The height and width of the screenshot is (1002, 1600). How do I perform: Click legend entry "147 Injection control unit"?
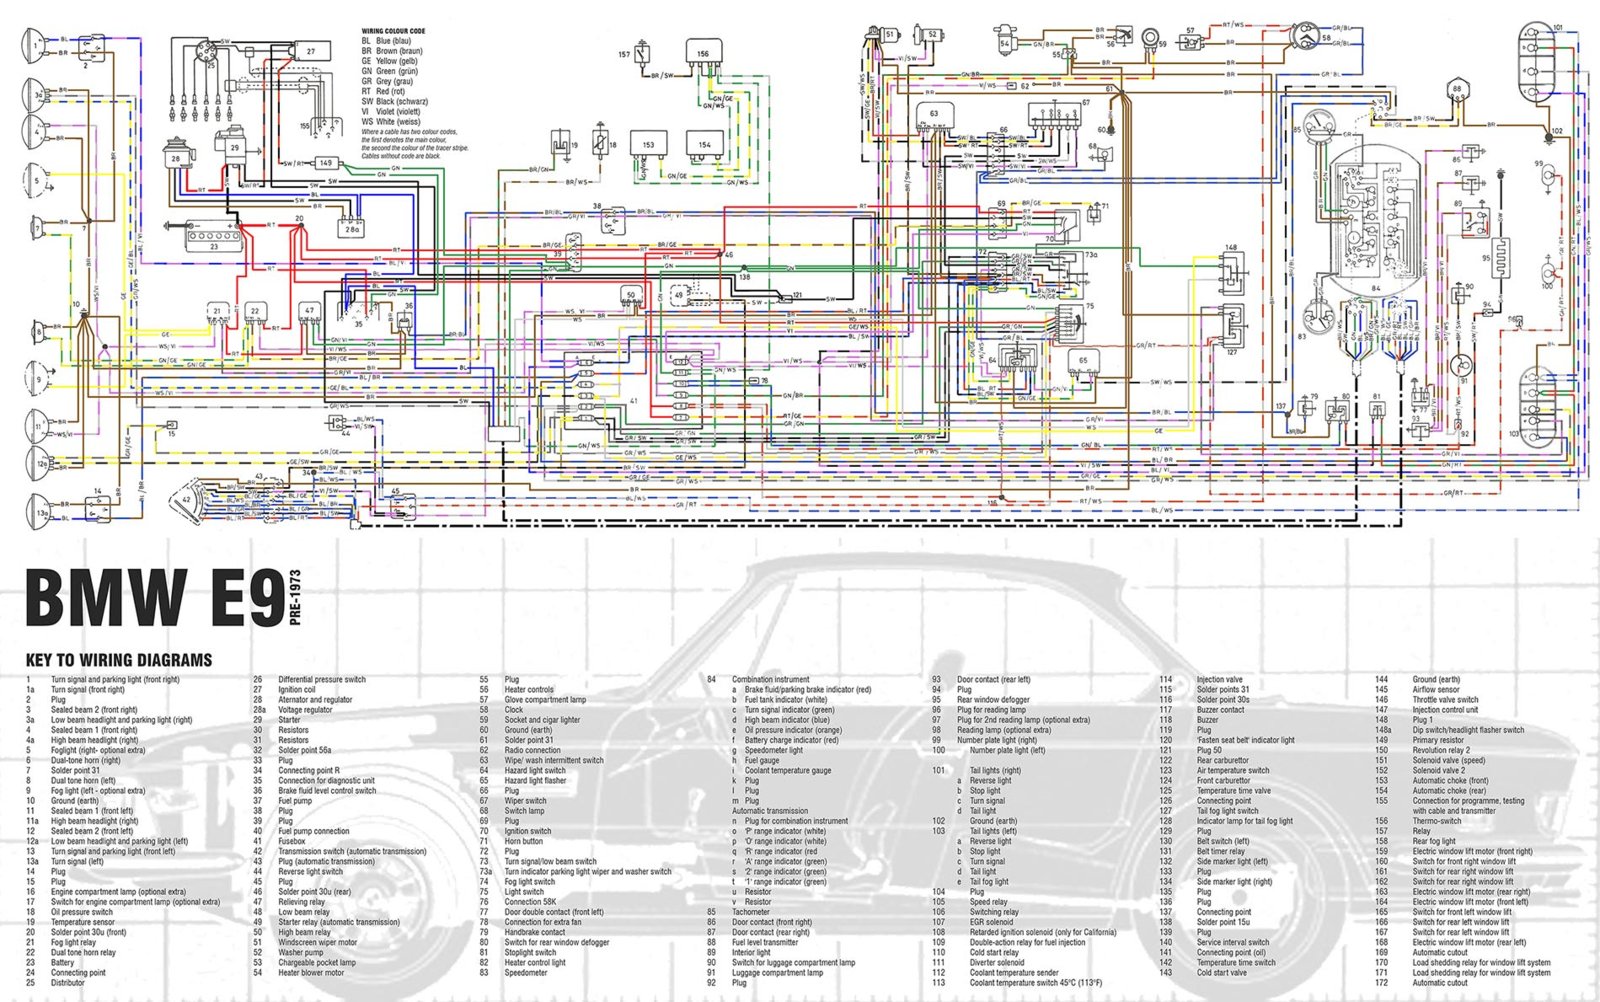(x=1426, y=709)
